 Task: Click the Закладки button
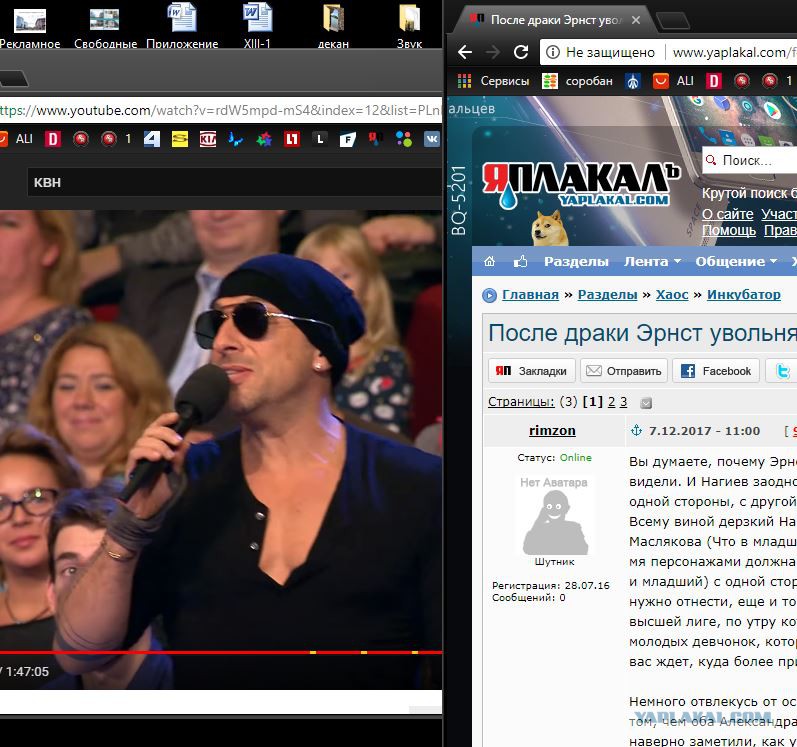532,371
